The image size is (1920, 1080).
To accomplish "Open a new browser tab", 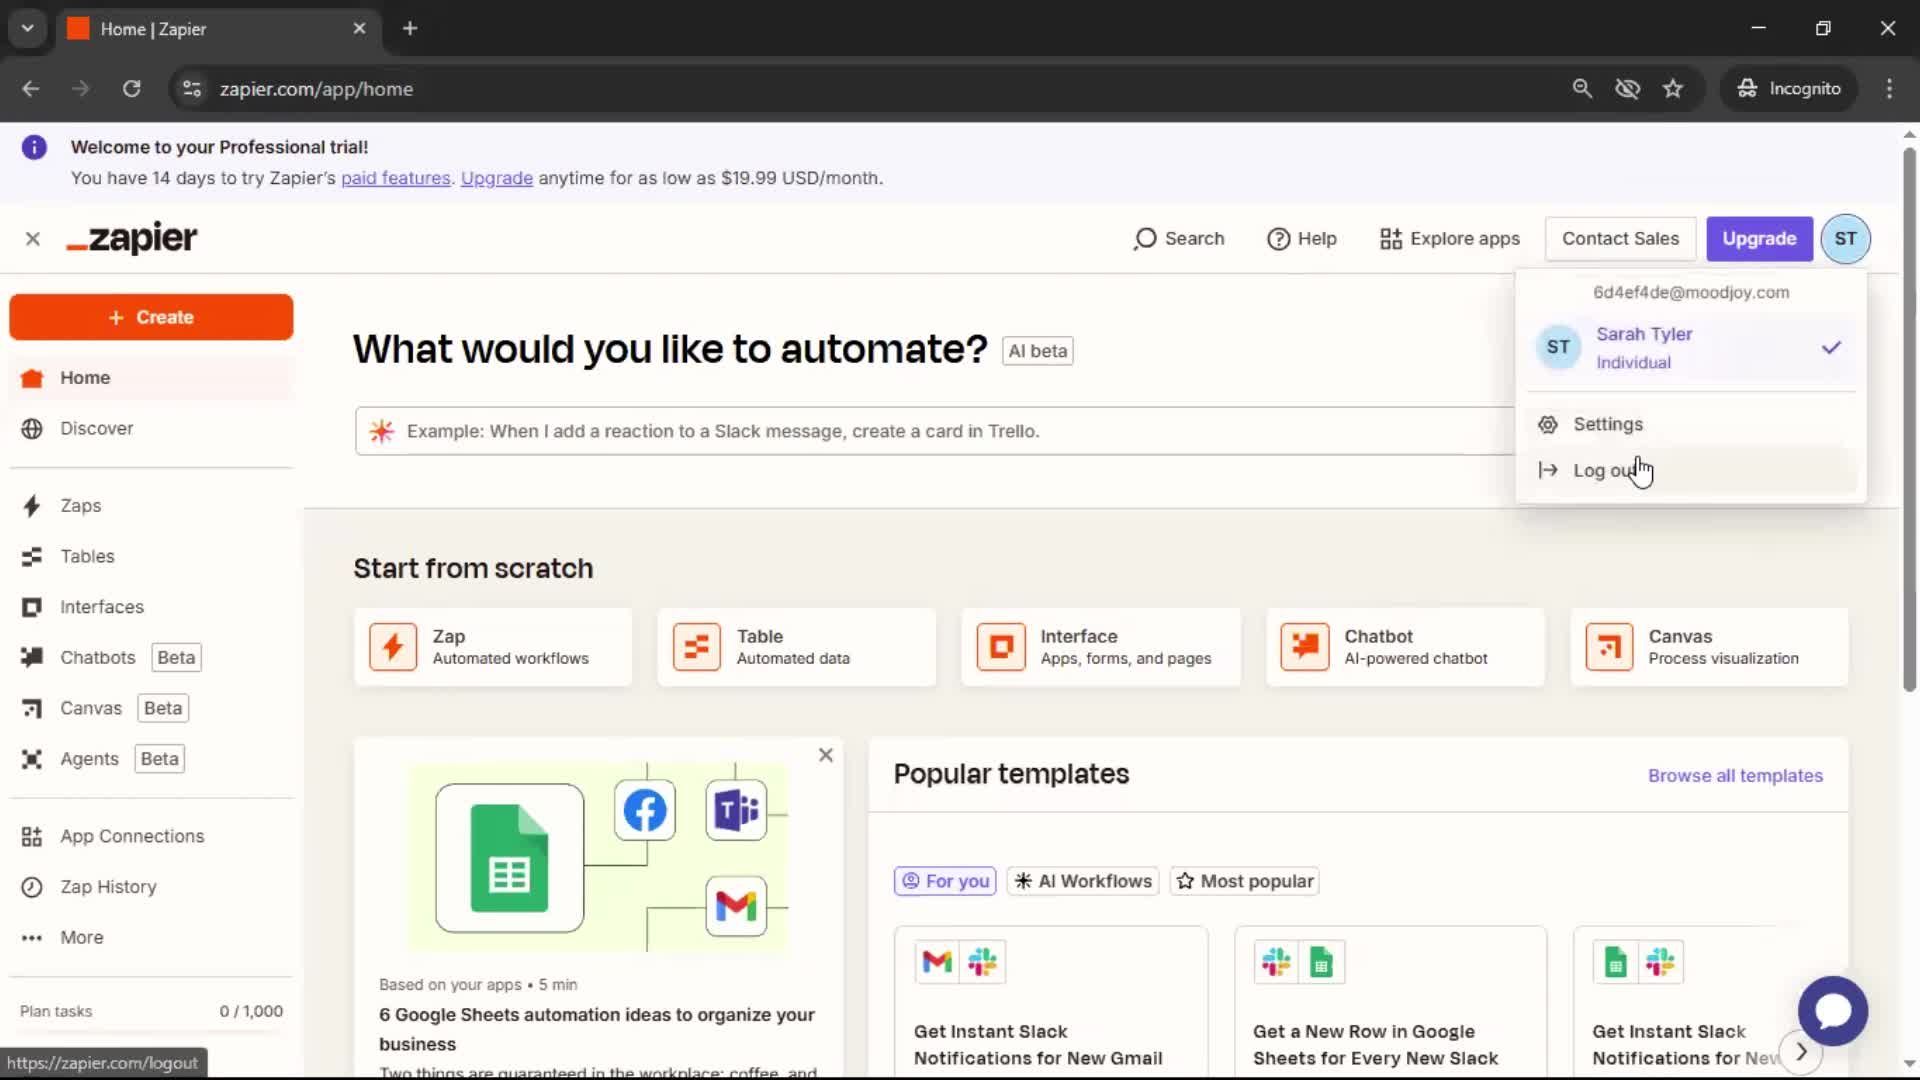I will 410,29.
